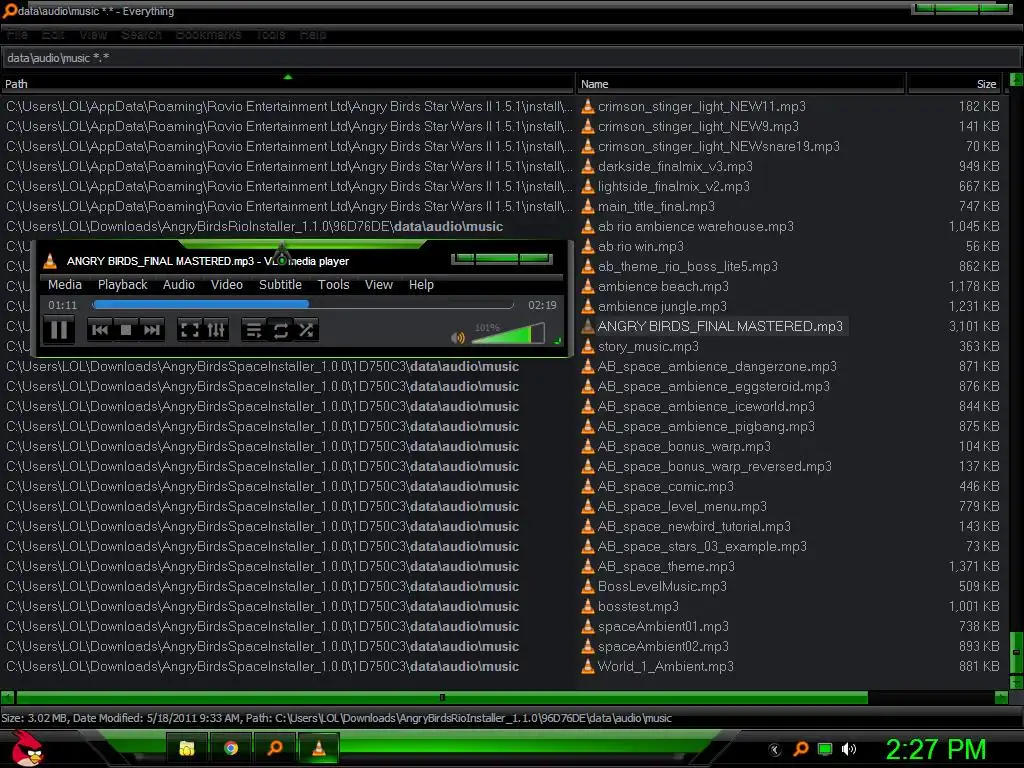Select AB_space_theme.mp3 file icon
Viewport: 1024px width, 768px height.
[x=588, y=566]
